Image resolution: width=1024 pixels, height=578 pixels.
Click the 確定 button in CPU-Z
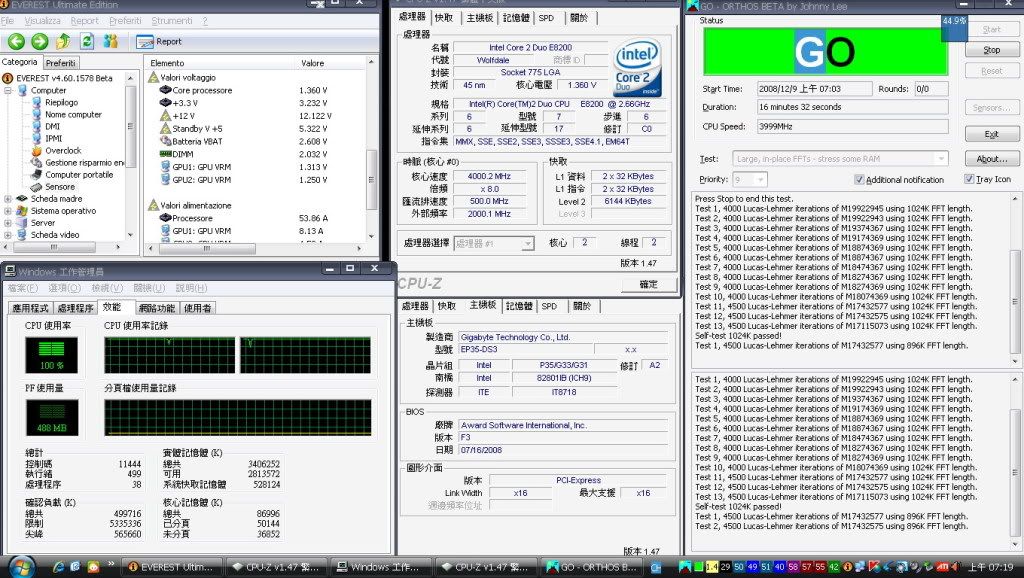(x=648, y=285)
